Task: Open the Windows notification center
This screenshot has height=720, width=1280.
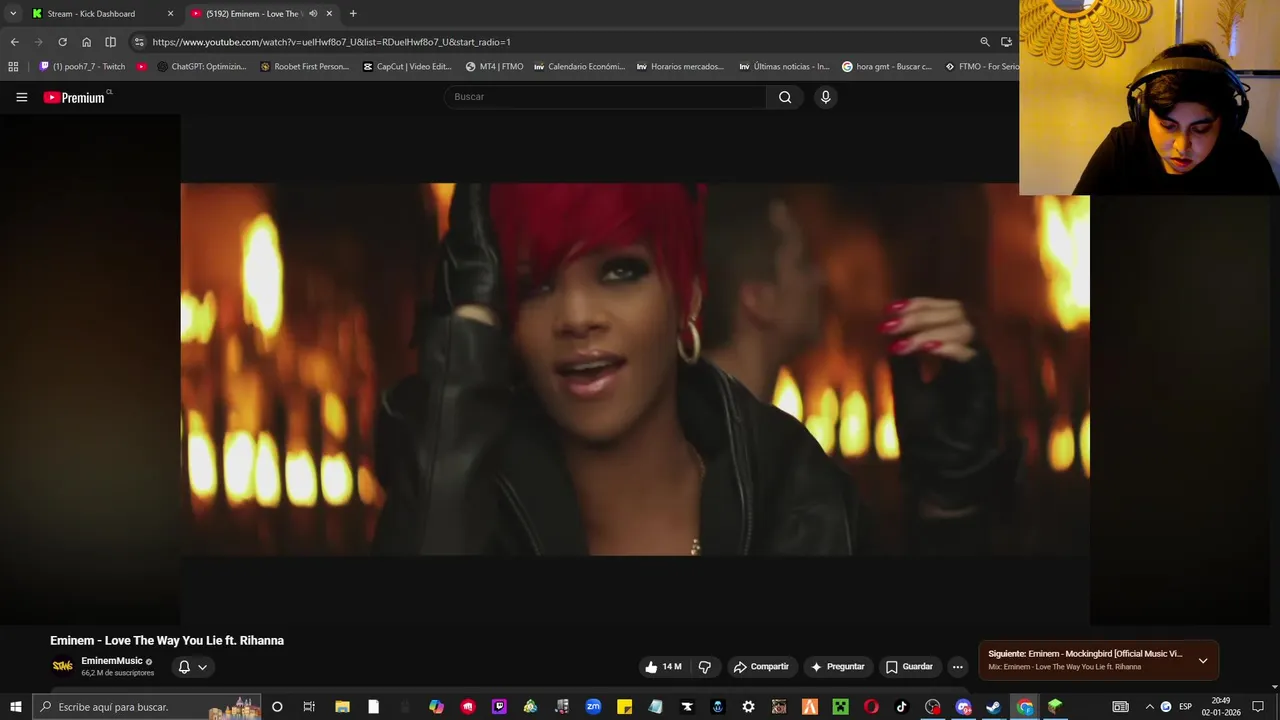Action: point(1258,707)
